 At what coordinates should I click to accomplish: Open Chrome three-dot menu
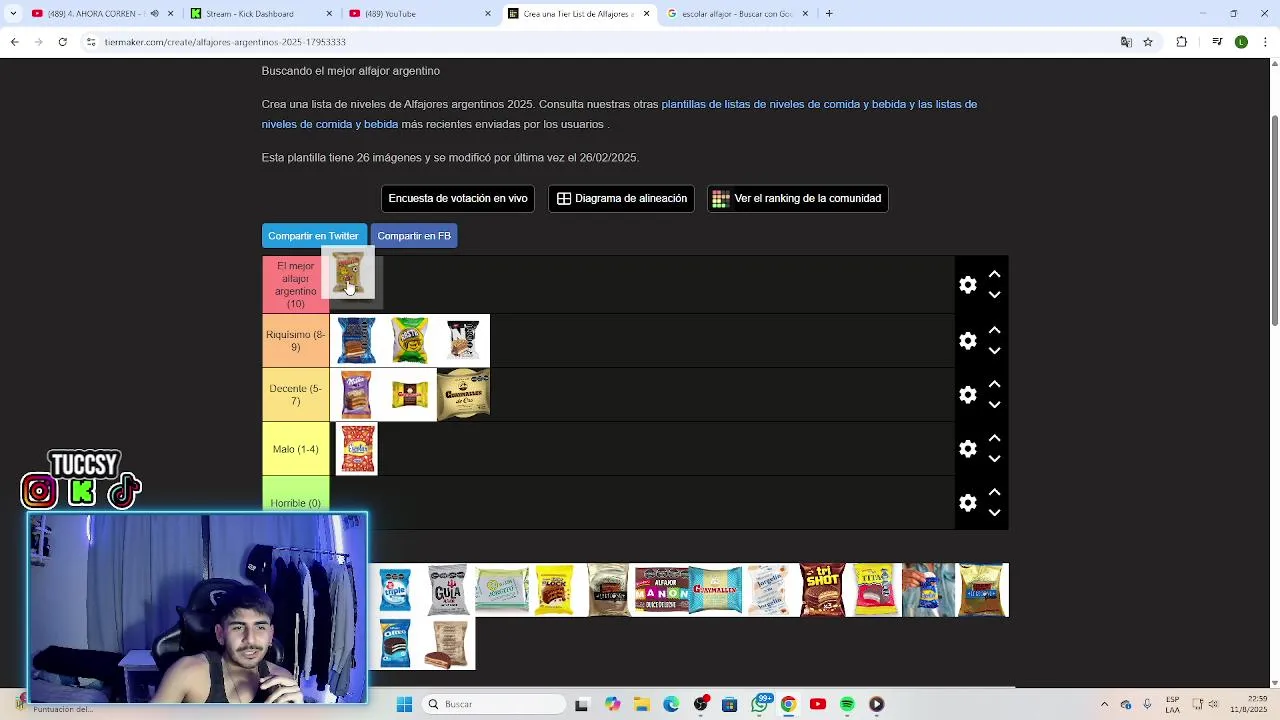point(1264,42)
